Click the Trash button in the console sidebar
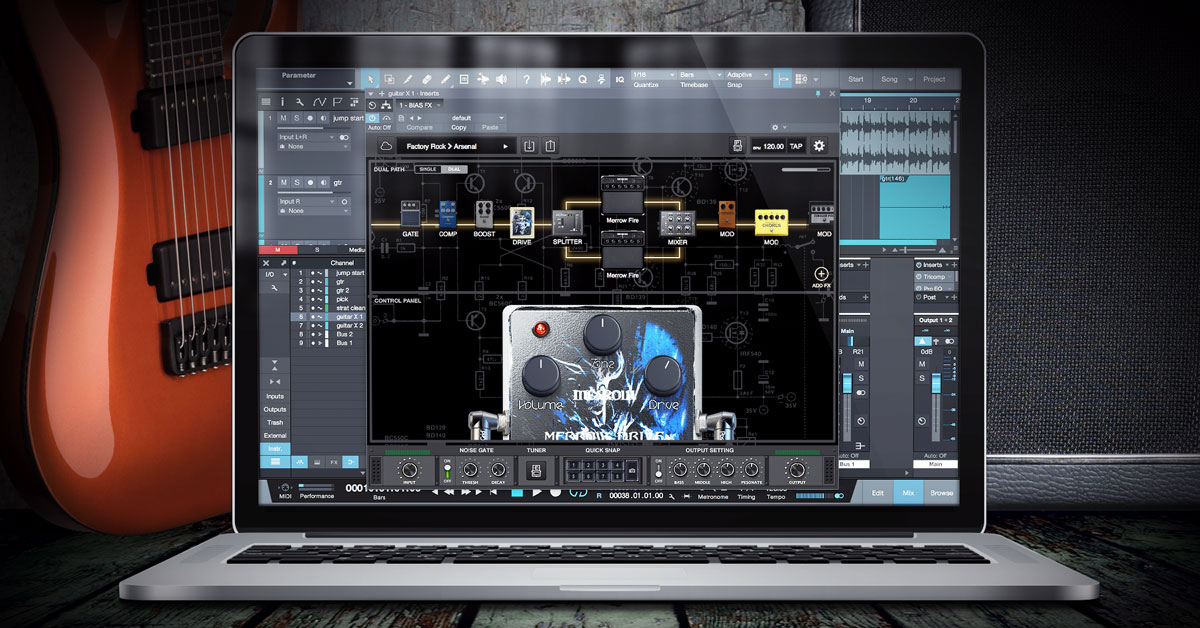The width and height of the screenshot is (1200, 628). click(x=276, y=423)
